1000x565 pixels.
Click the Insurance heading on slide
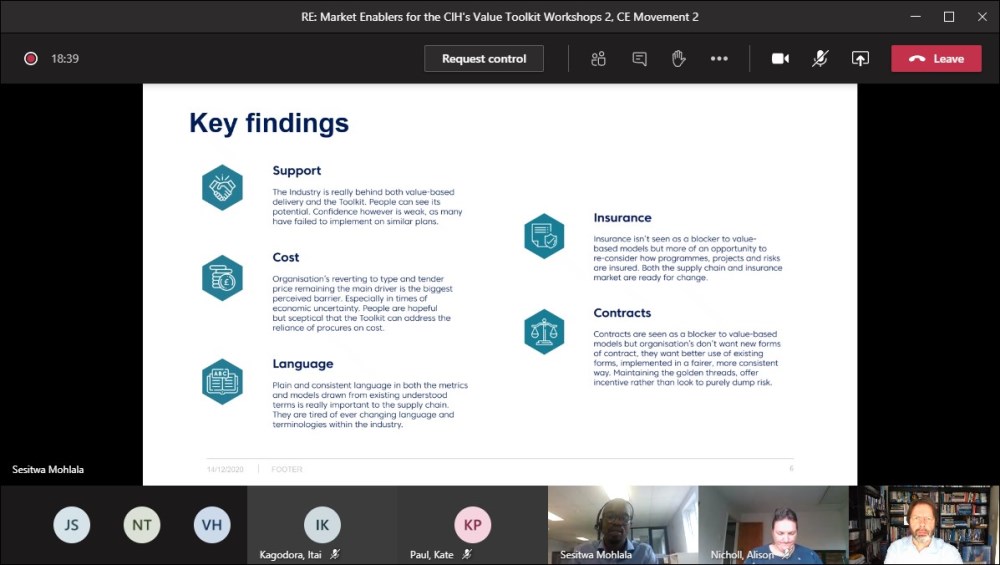pos(622,218)
